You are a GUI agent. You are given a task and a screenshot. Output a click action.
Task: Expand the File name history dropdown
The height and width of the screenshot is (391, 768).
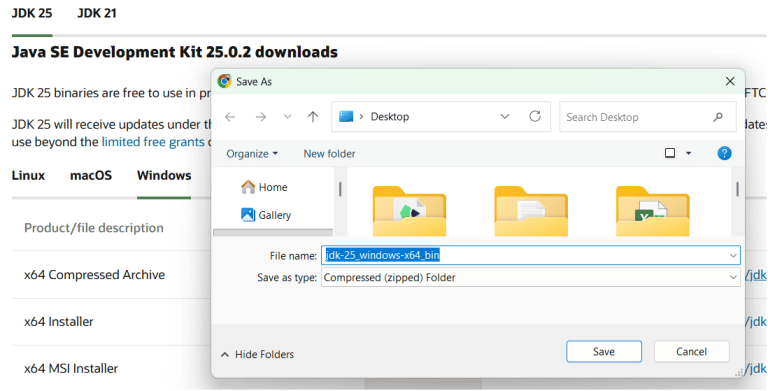pos(733,255)
